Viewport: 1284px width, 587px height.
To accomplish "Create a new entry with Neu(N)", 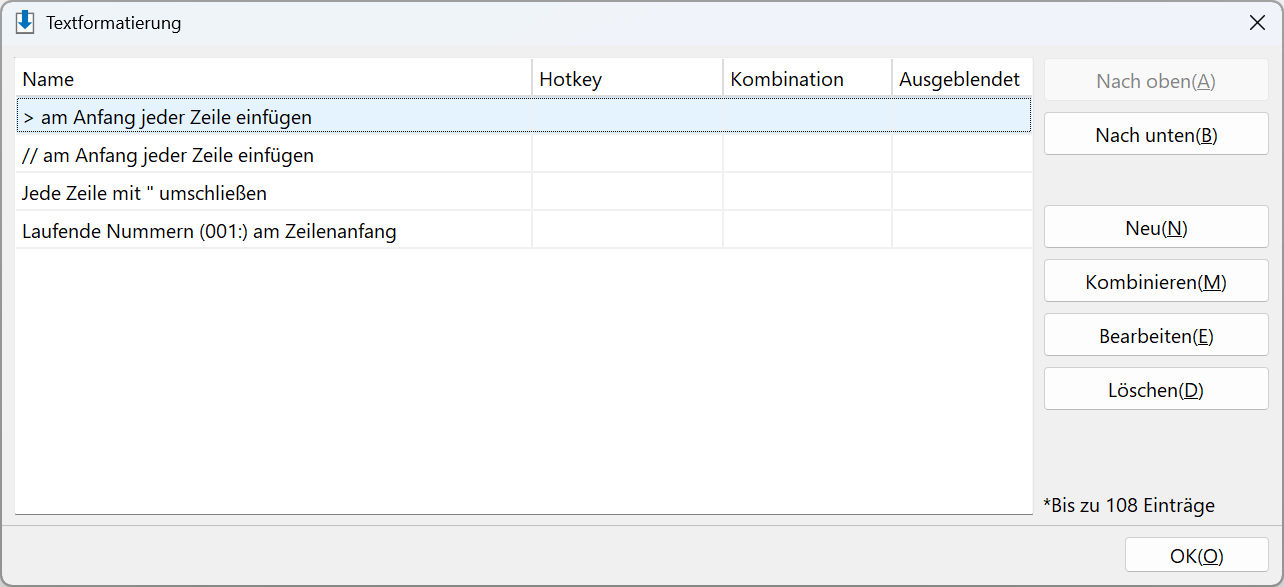I will (x=1156, y=228).
